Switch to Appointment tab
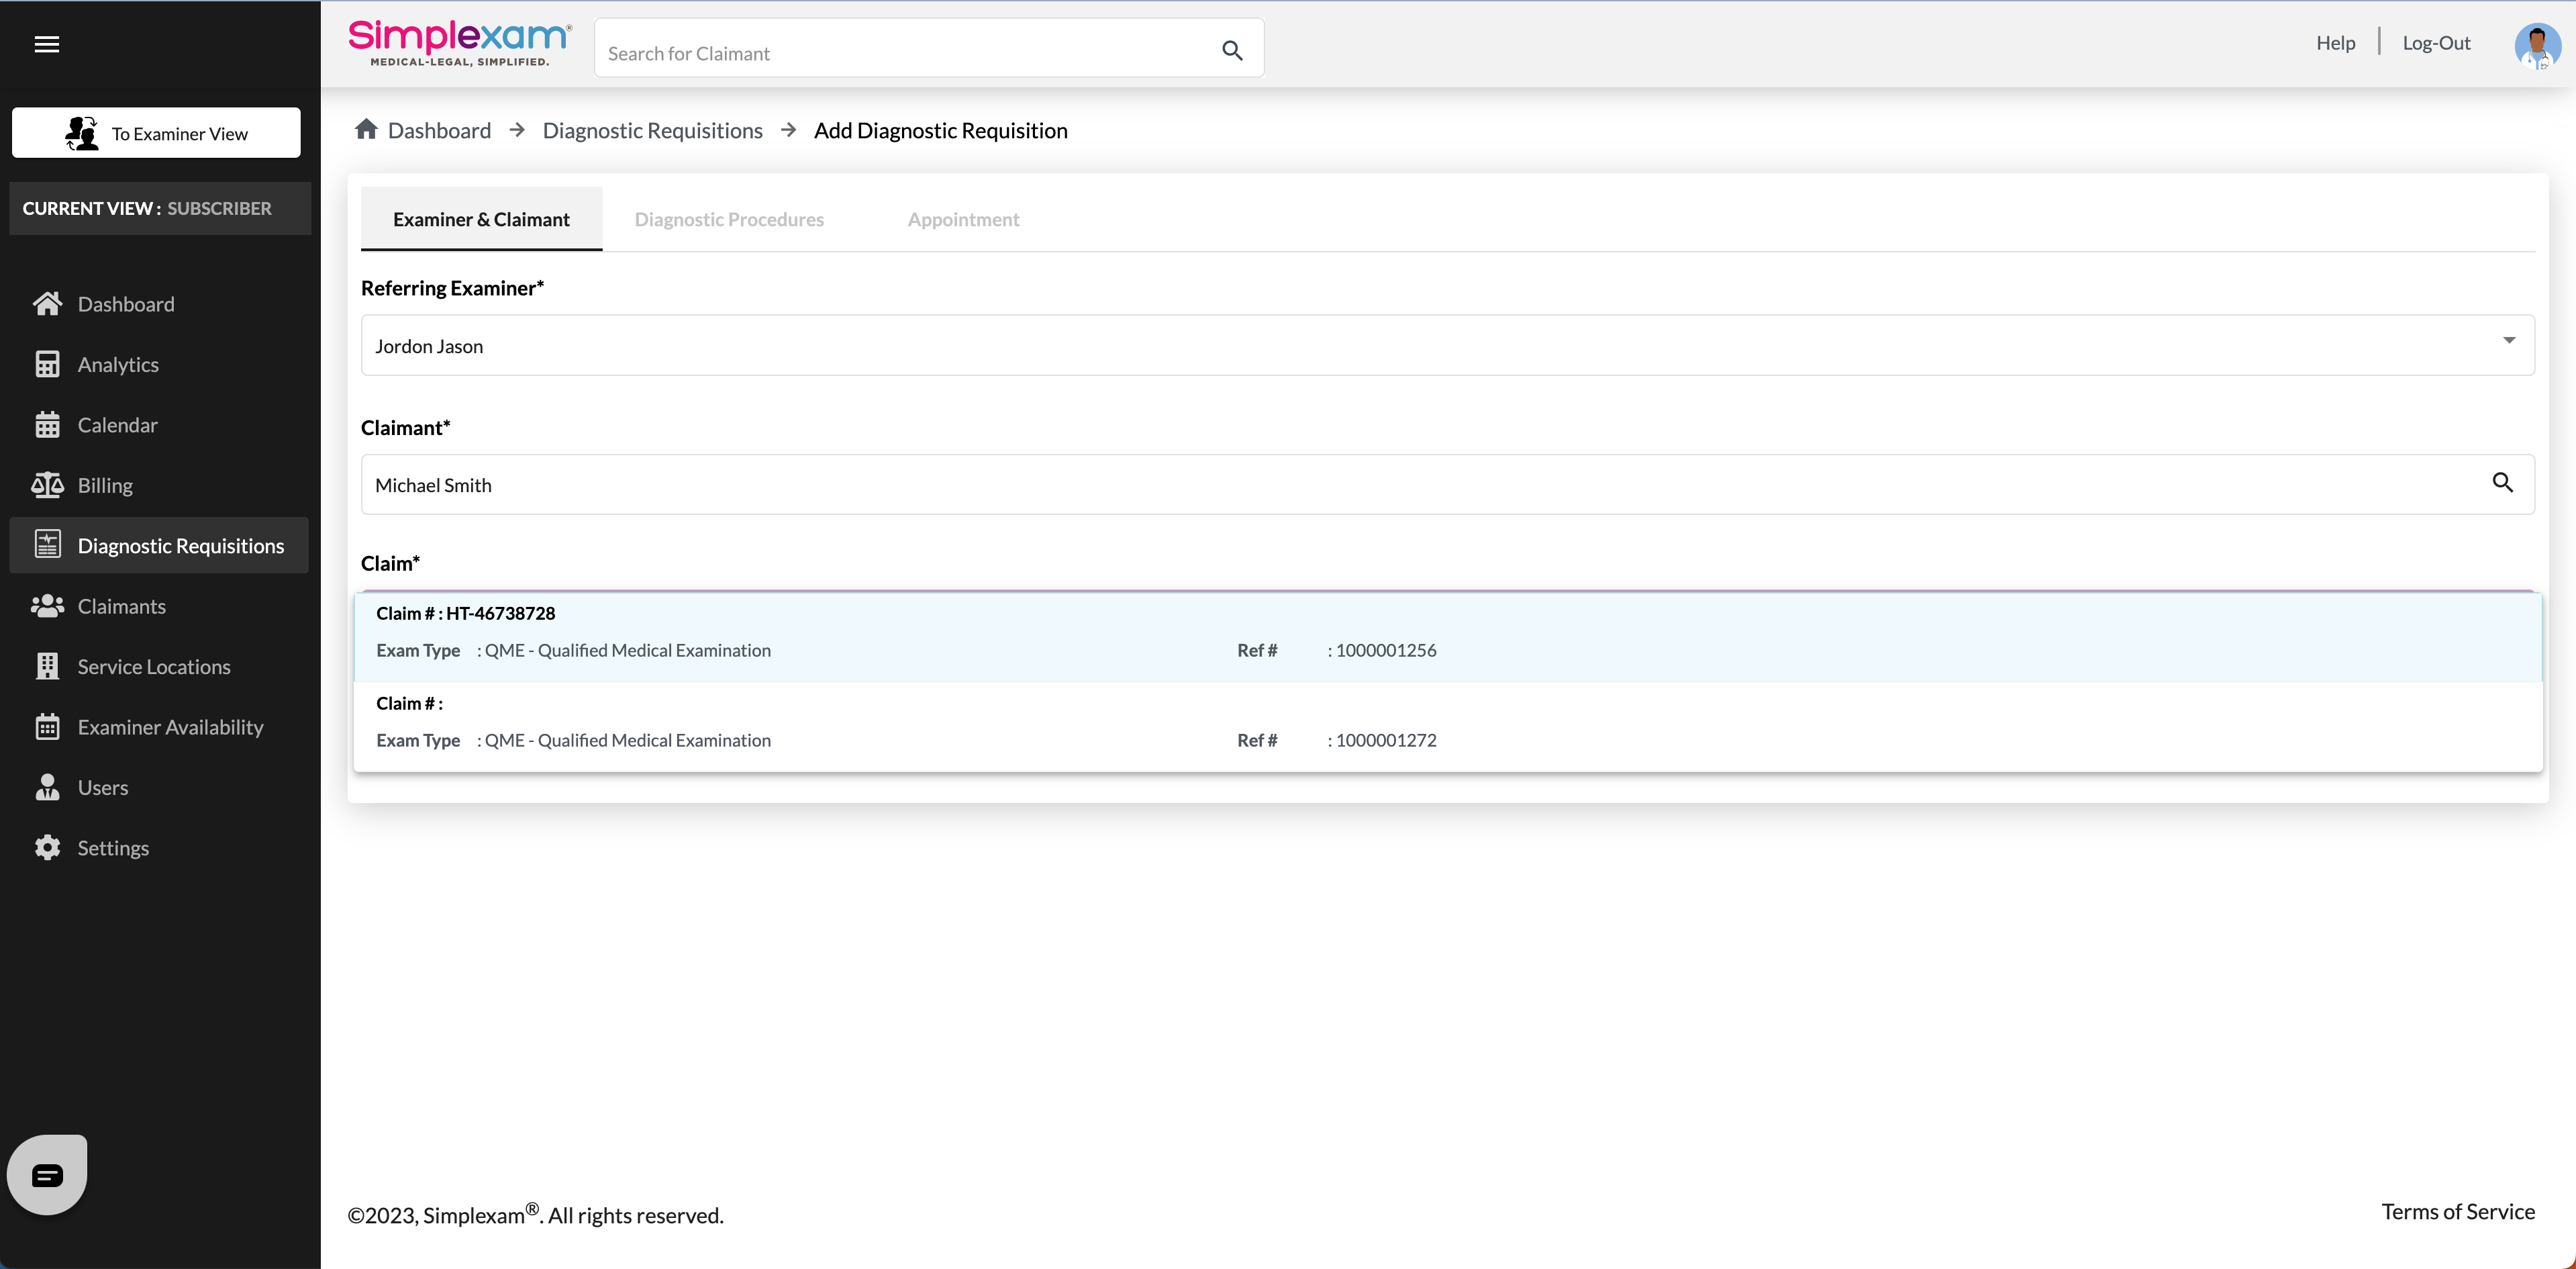Viewport: 2576px width, 1269px height. click(x=963, y=219)
